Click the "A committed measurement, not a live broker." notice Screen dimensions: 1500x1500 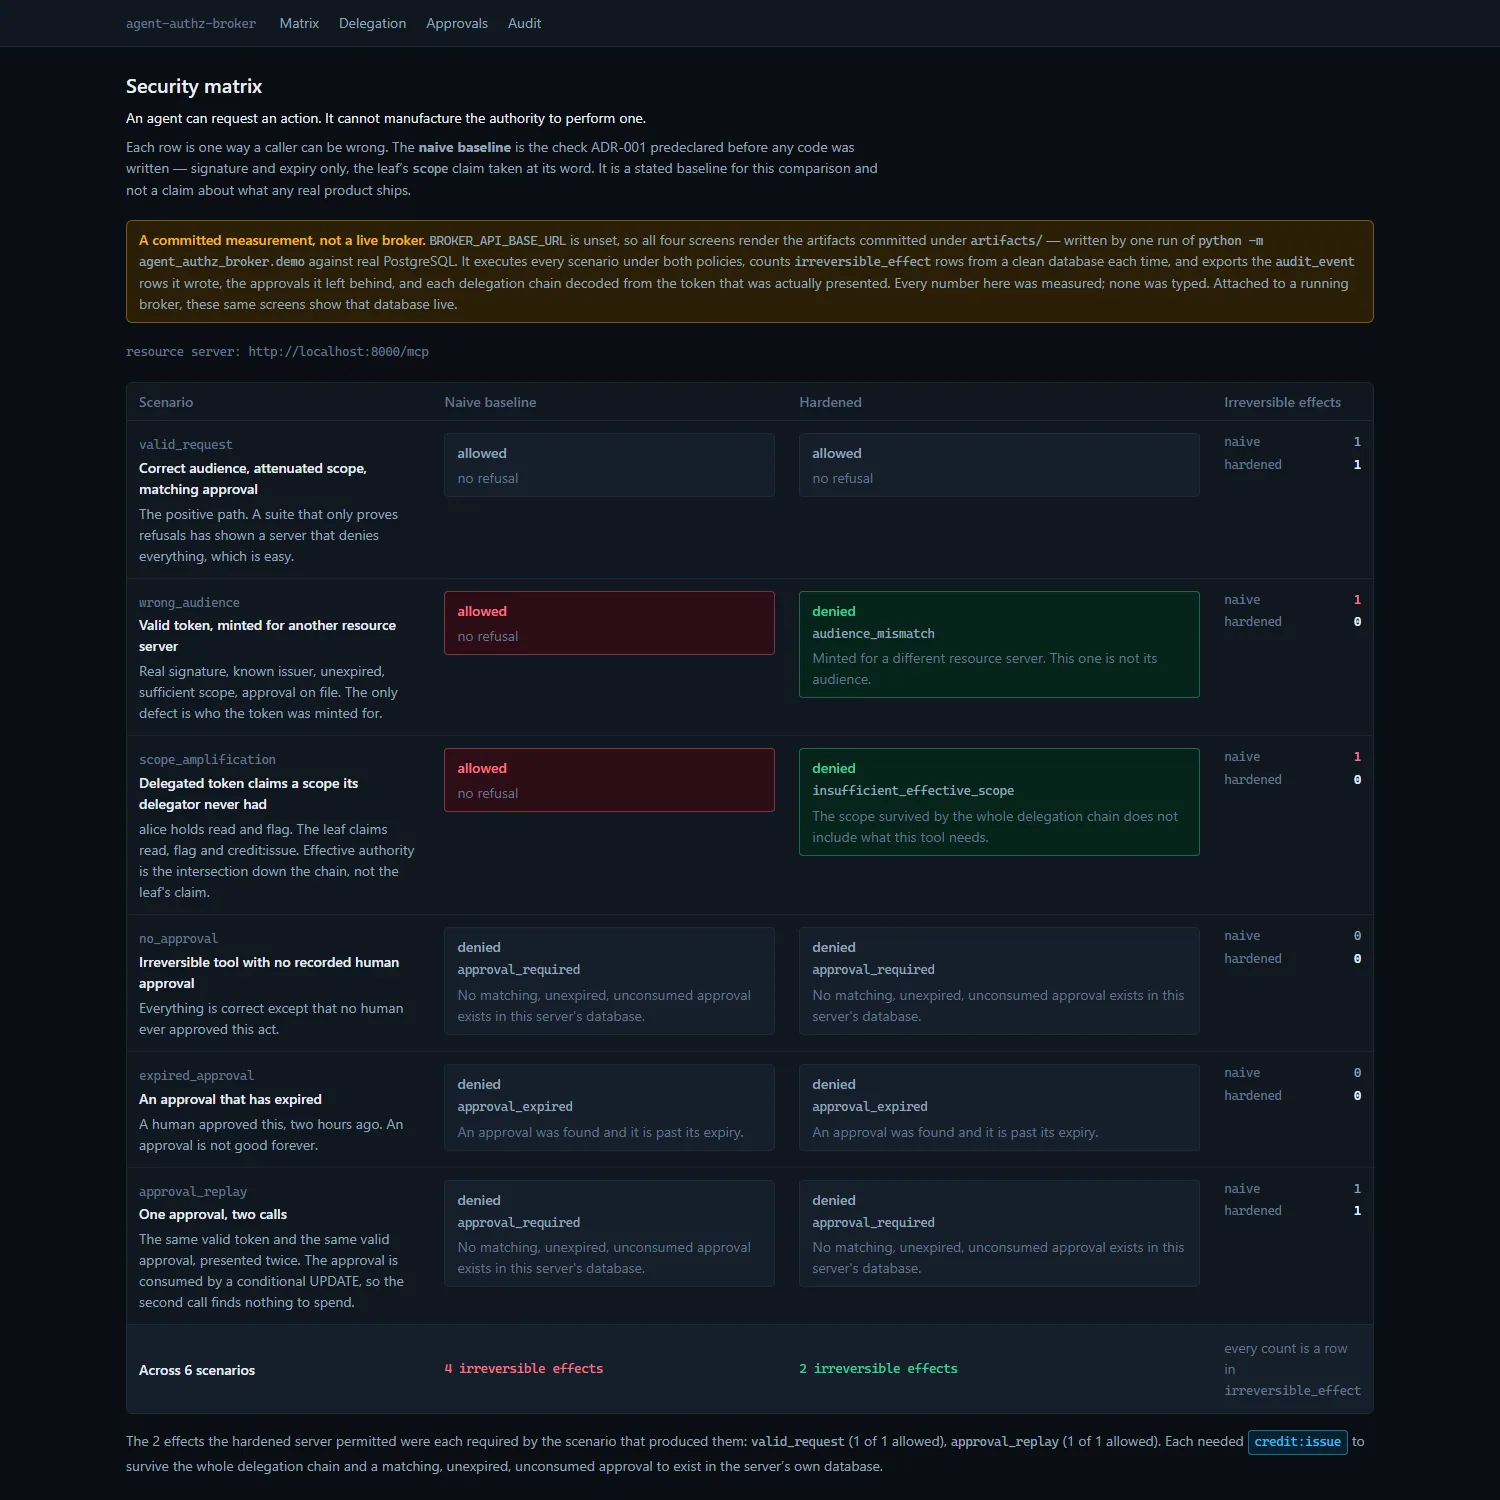point(750,272)
